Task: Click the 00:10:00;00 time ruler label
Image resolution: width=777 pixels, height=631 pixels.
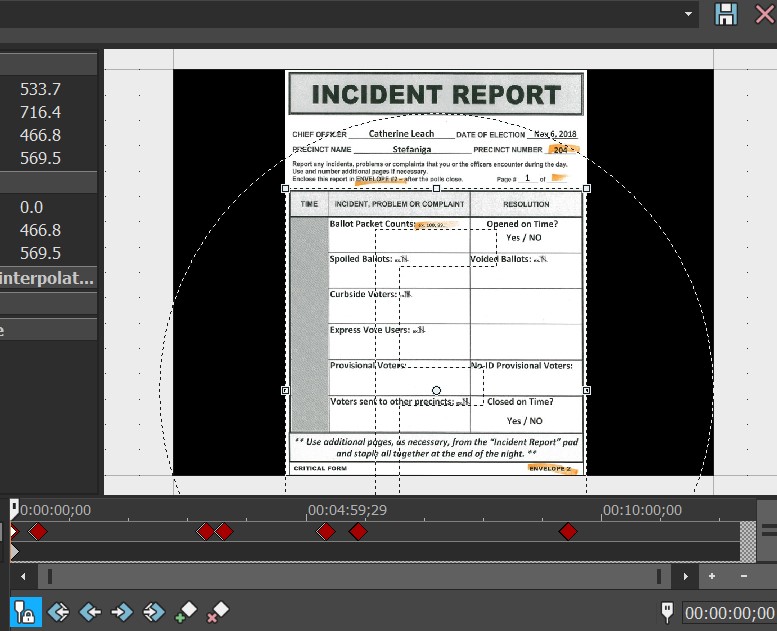Action: [642, 510]
